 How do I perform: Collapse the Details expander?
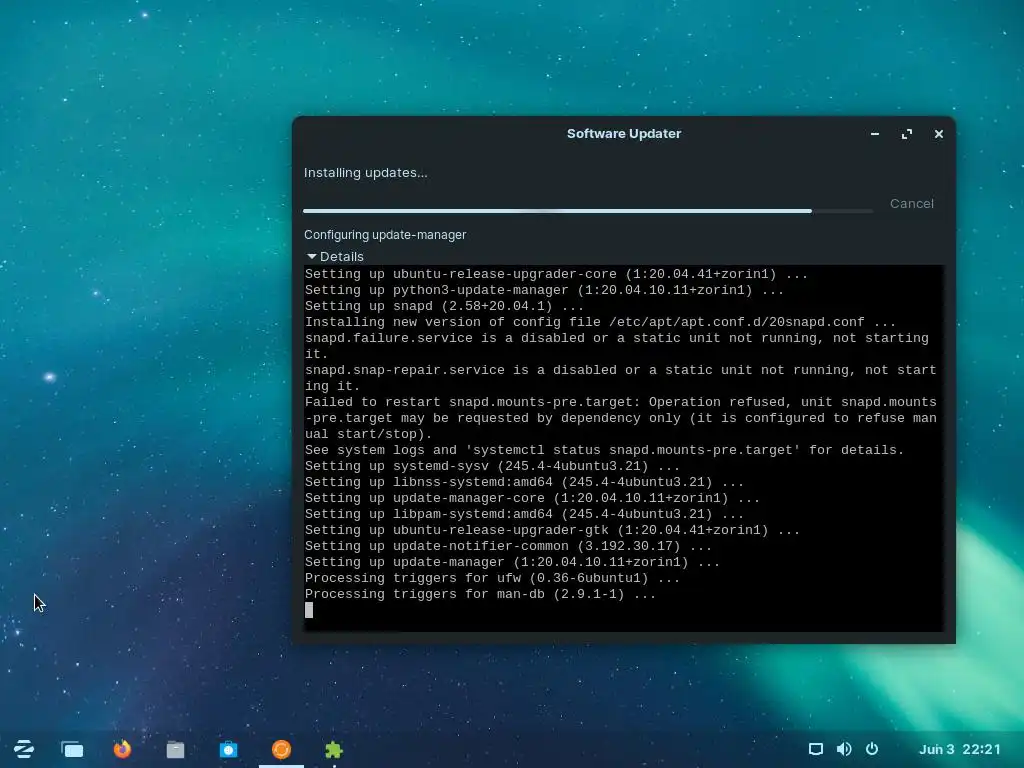tap(335, 257)
